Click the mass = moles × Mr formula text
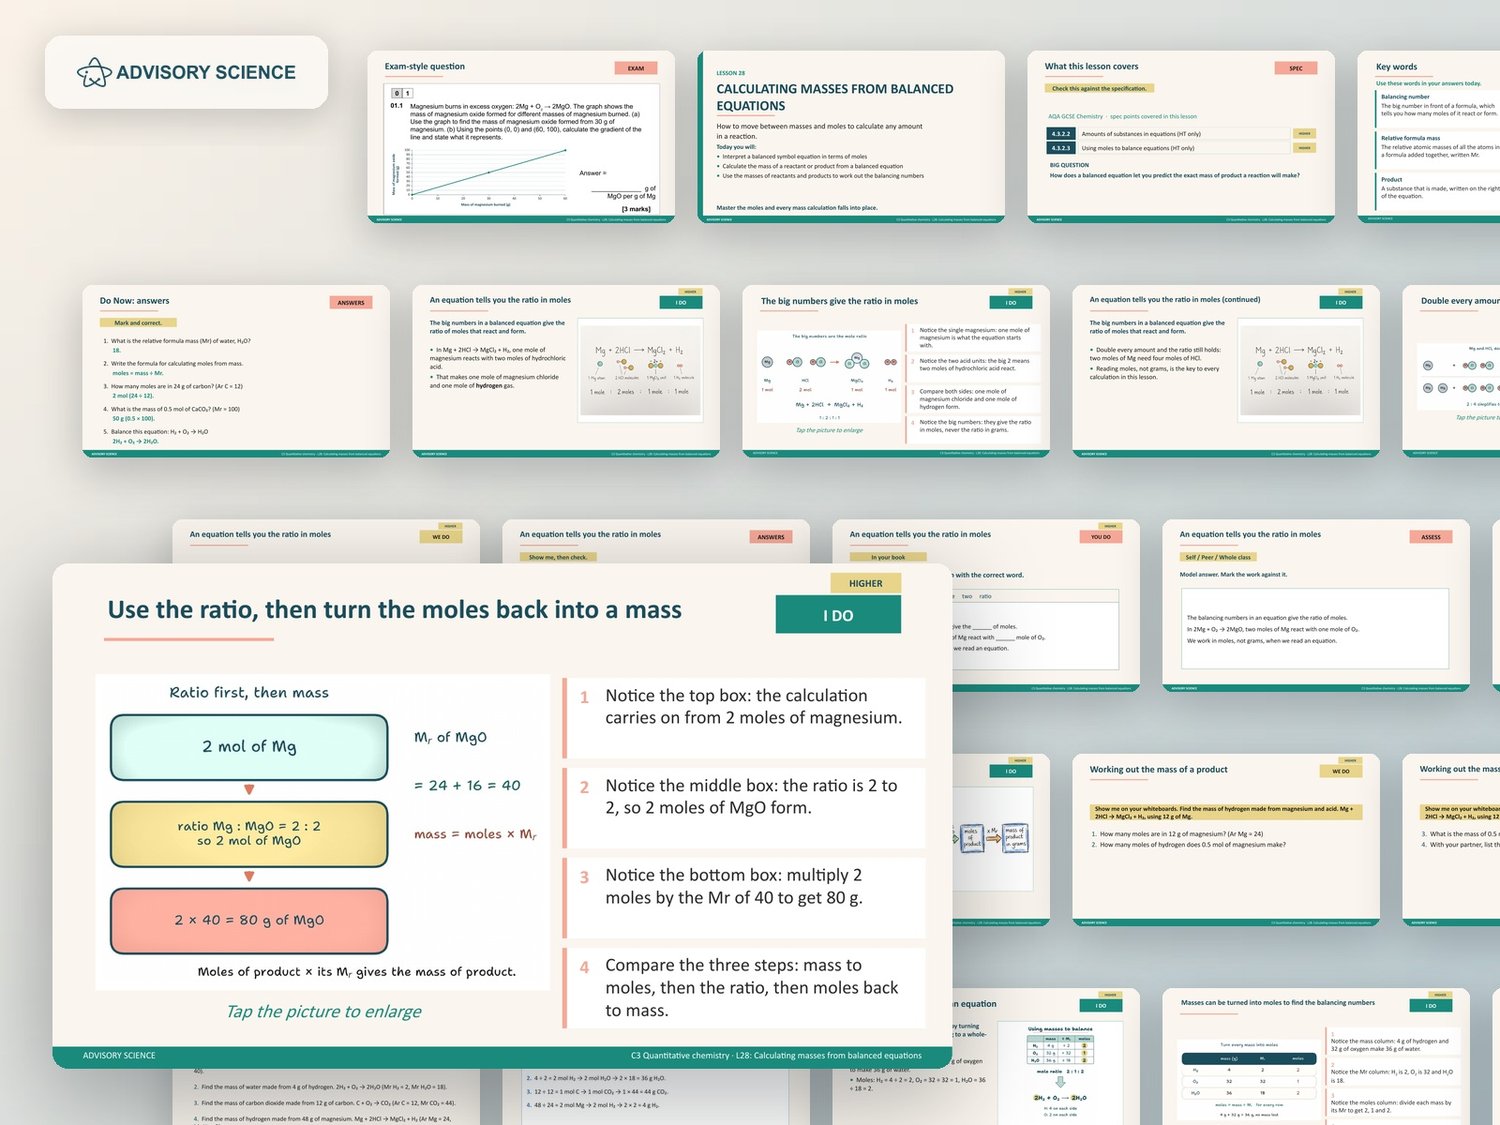This screenshot has height=1125, width=1500. [x=476, y=834]
